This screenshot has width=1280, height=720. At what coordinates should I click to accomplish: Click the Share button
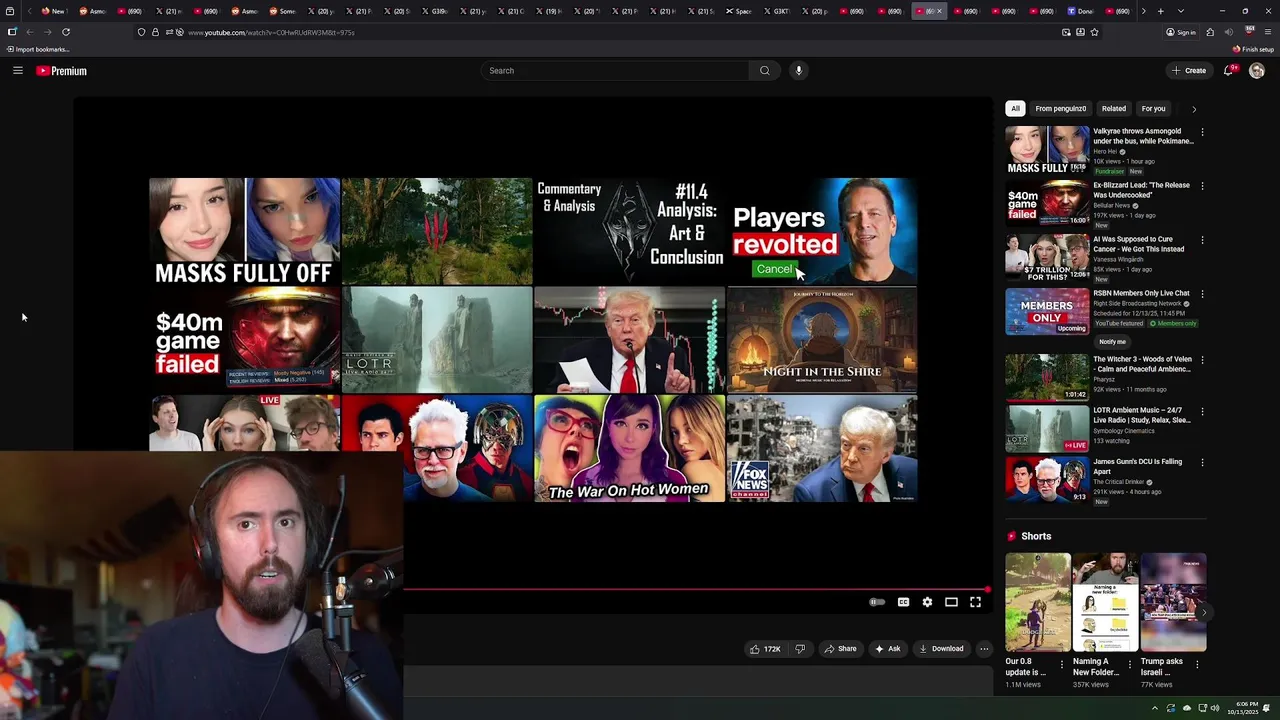(840, 649)
